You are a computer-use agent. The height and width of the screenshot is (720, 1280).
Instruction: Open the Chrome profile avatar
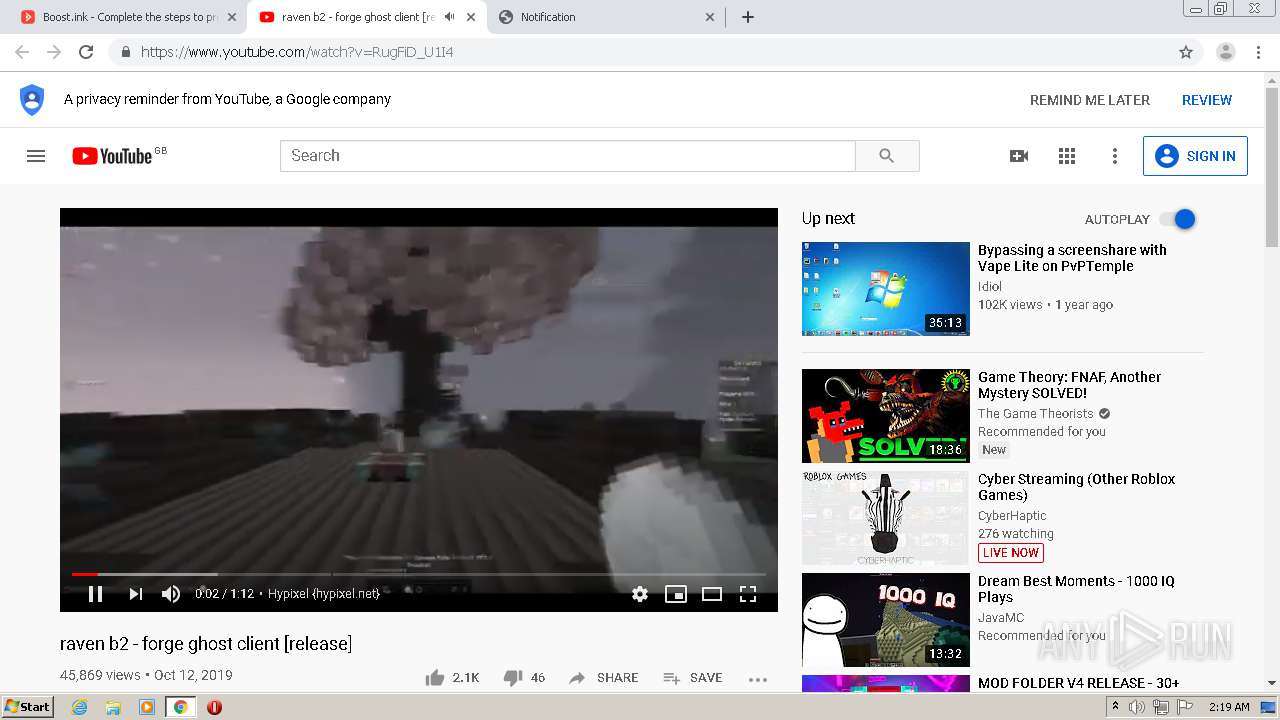click(1226, 52)
